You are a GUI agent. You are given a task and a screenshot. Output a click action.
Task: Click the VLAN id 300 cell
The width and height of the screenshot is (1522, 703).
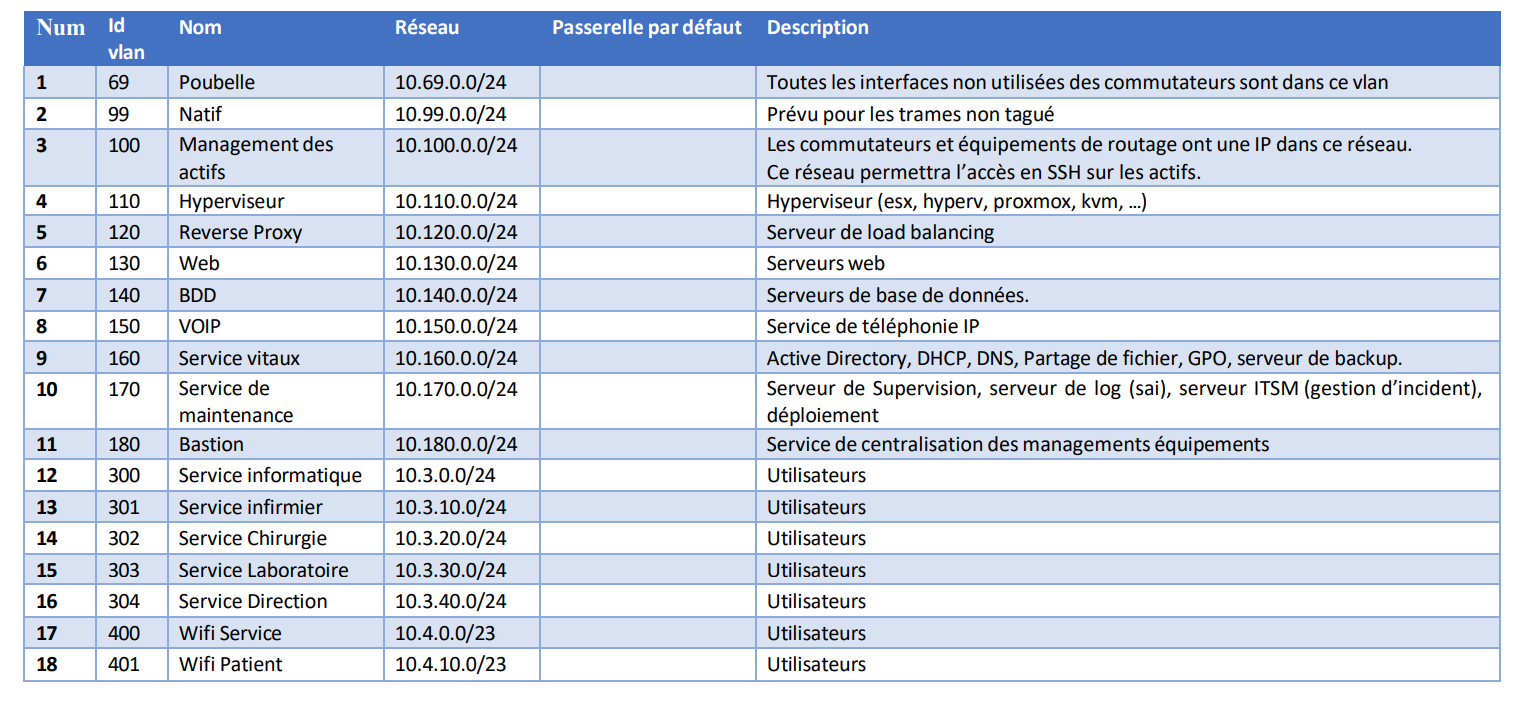click(x=125, y=476)
